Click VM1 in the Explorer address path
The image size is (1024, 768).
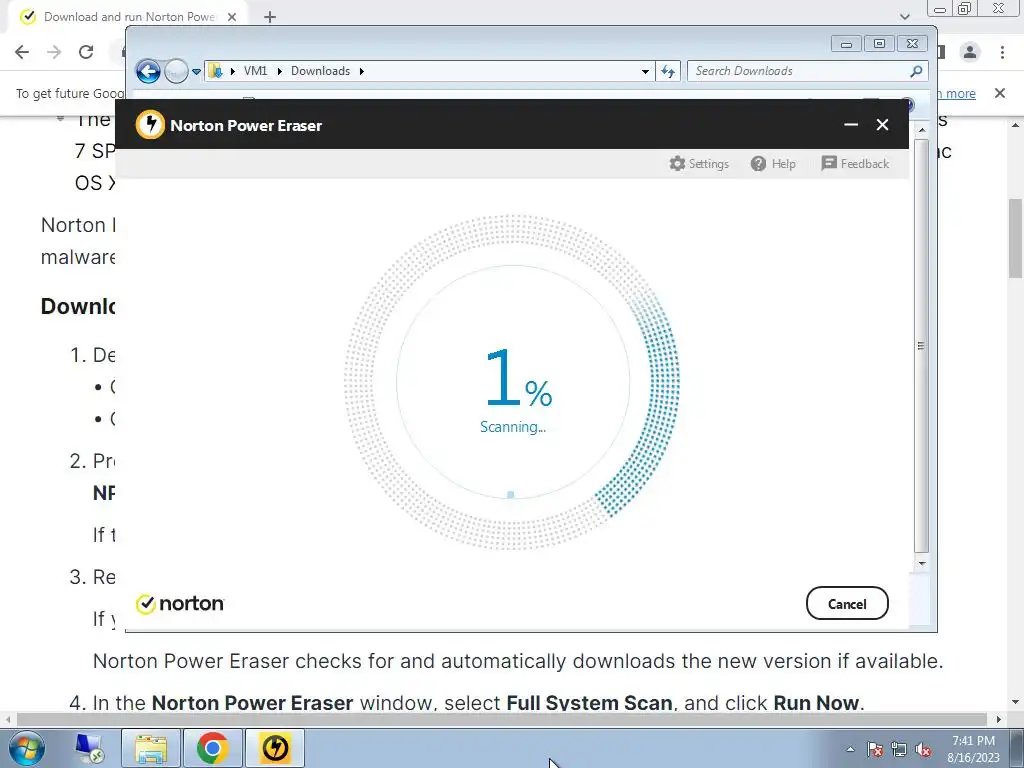click(255, 71)
